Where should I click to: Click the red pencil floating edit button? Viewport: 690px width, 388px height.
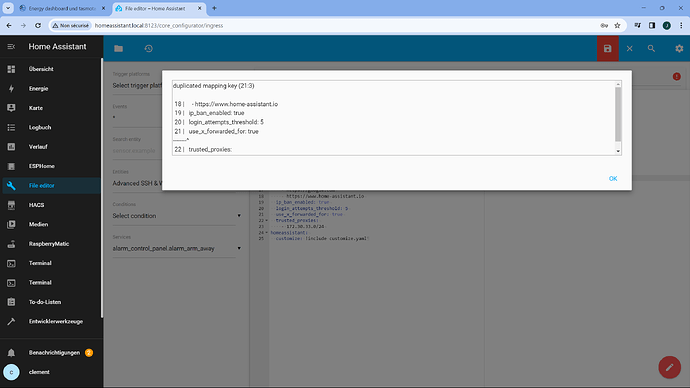(x=669, y=367)
